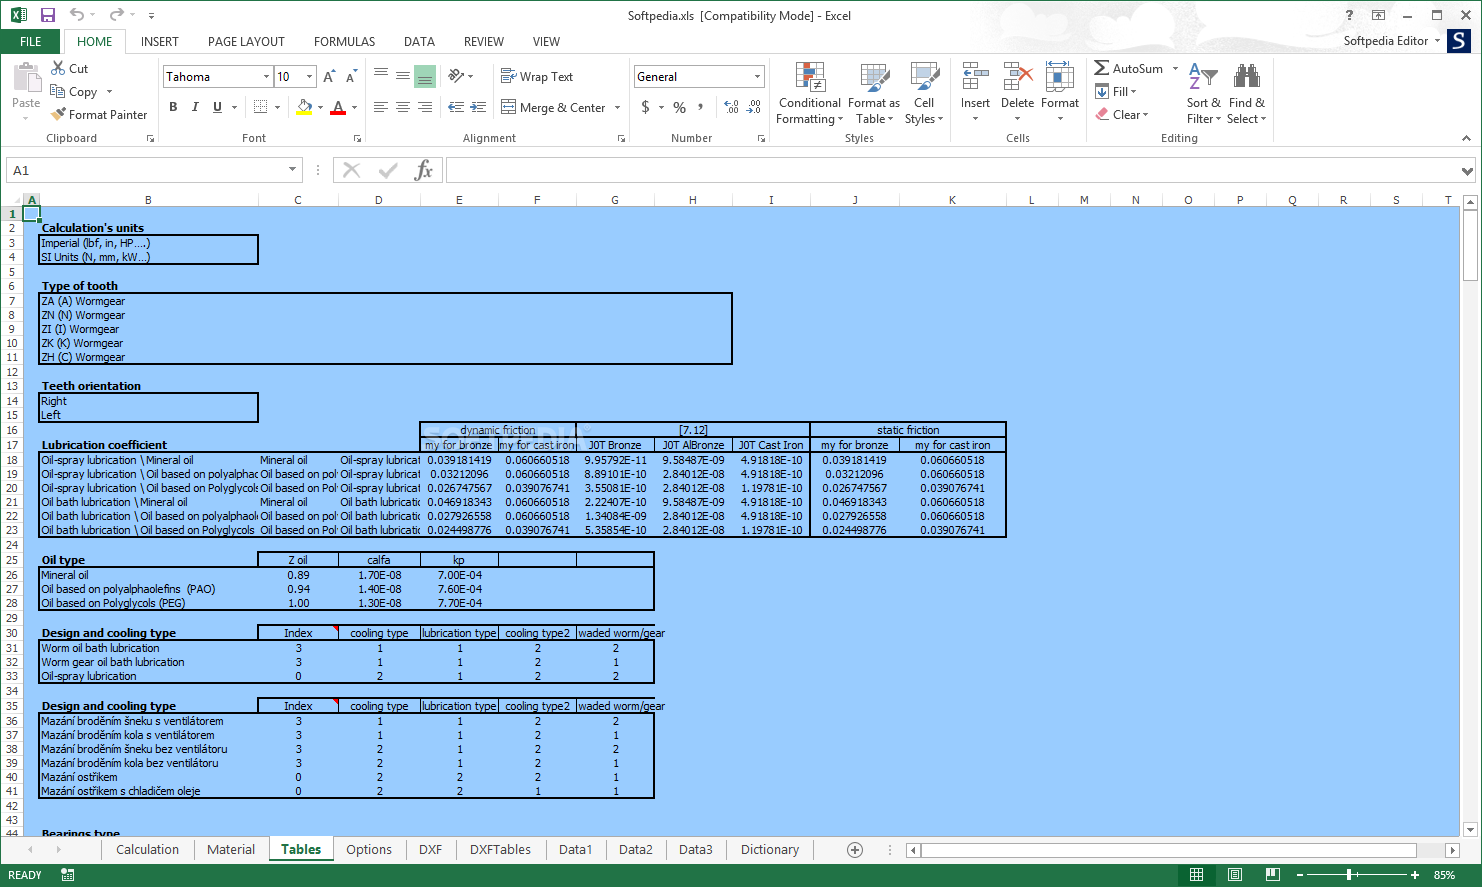Image resolution: width=1482 pixels, height=887 pixels.
Task: Cut the selected cells
Action: [70, 68]
